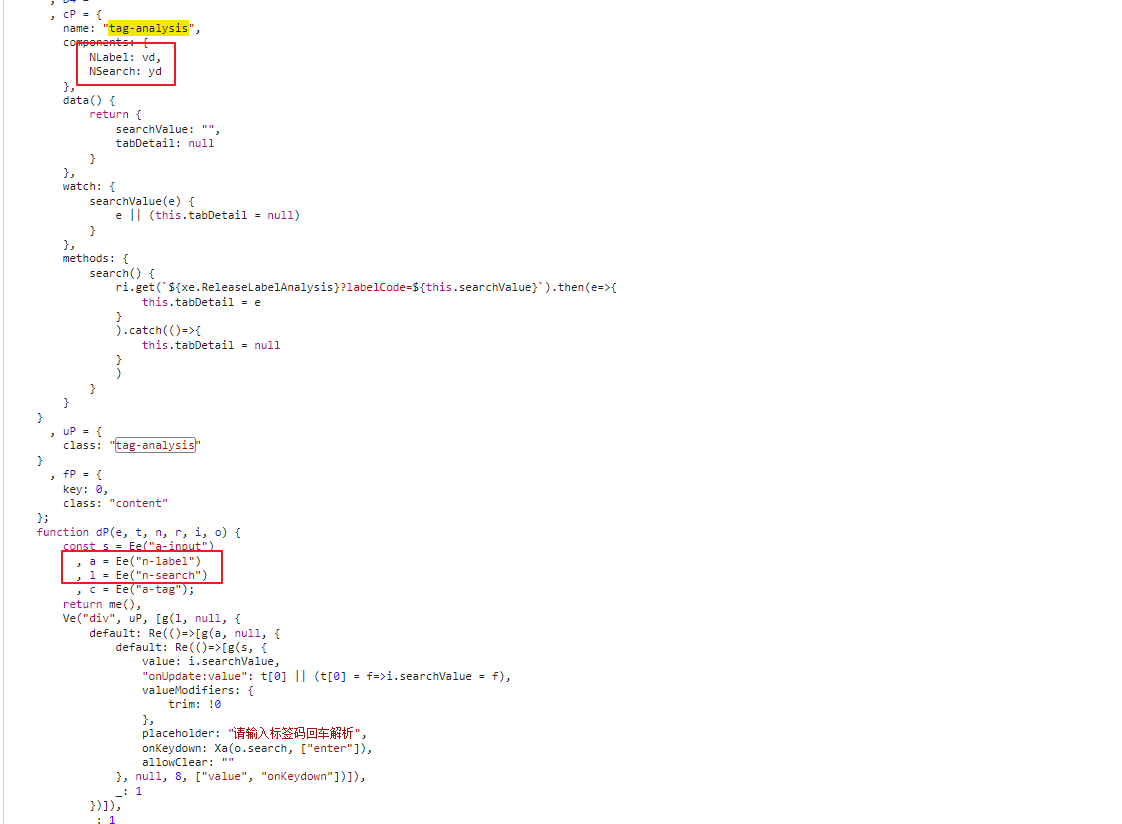Click the search() method definition
Image resolution: width=1122 pixels, height=824 pixels.
113,272
